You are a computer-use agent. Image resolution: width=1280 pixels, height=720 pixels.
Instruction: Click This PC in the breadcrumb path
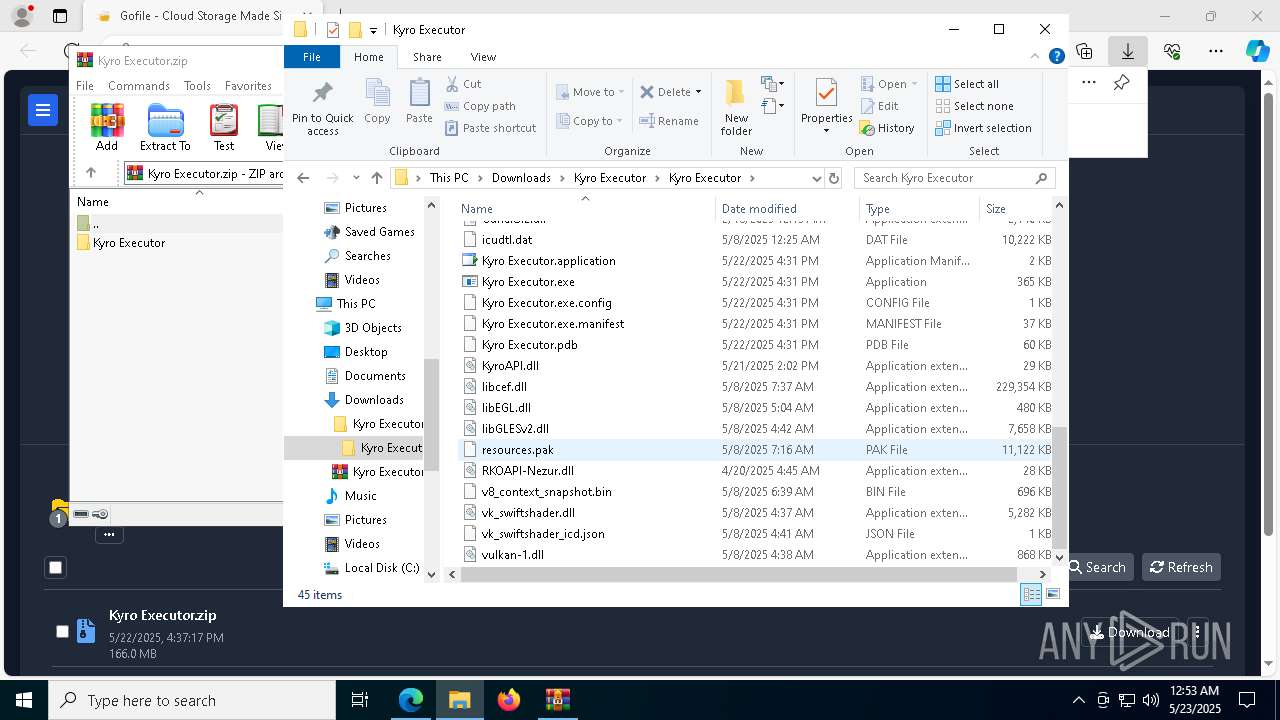tap(449, 178)
